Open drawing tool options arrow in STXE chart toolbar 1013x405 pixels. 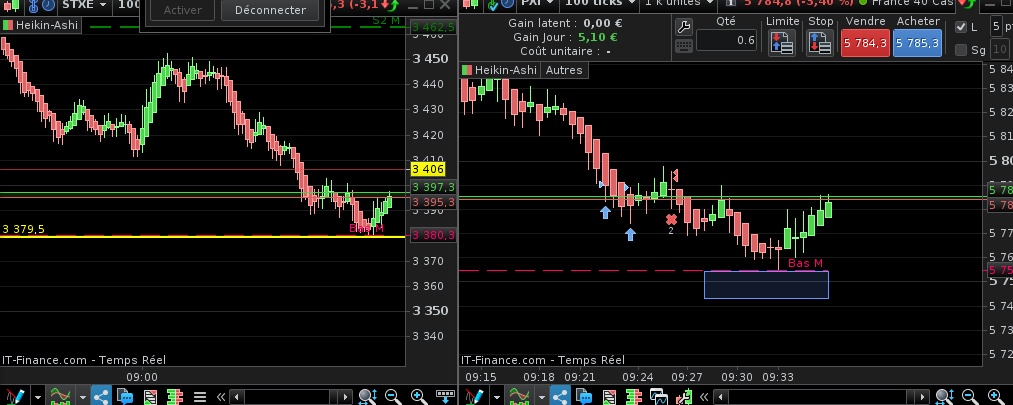[x=37, y=397]
